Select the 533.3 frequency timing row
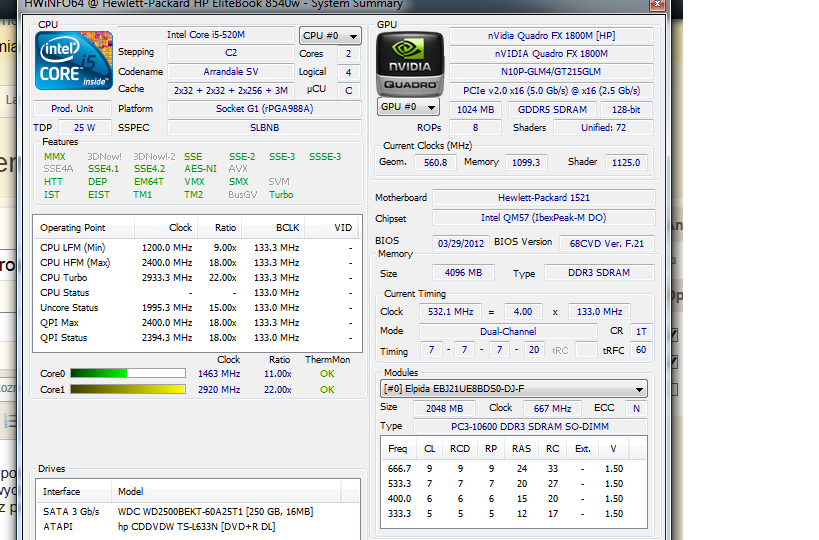The width and height of the screenshot is (819, 540). [513, 484]
